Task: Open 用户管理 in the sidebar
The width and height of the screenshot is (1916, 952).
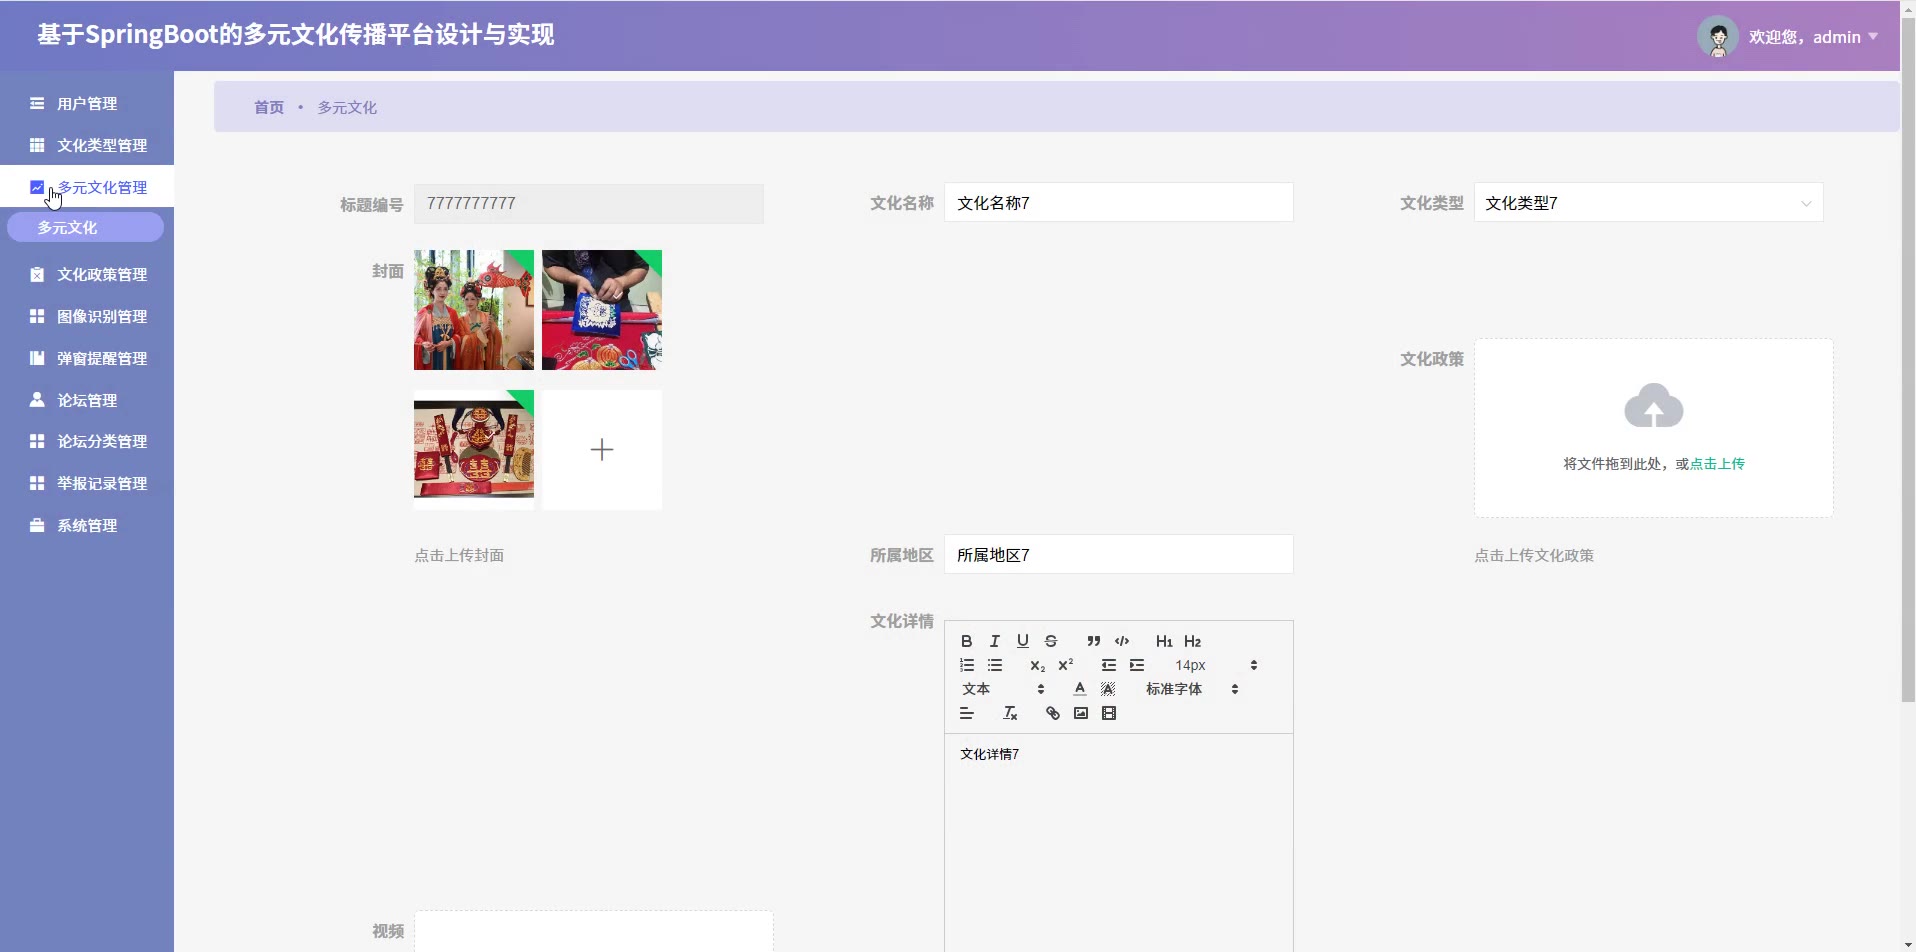Action: [x=87, y=104]
